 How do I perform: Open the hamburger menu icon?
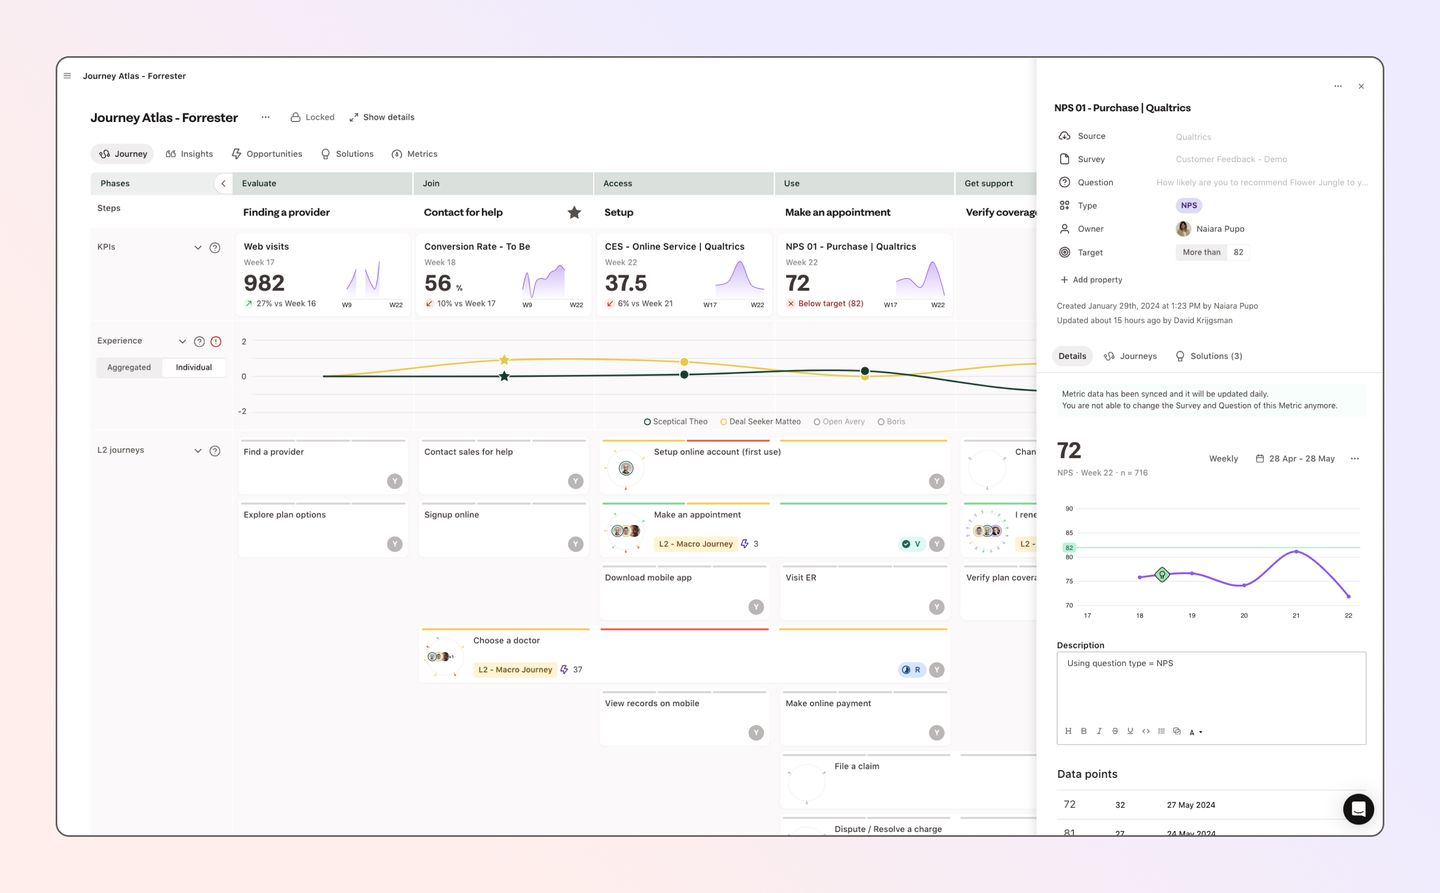pyautogui.click(x=67, y=76)
